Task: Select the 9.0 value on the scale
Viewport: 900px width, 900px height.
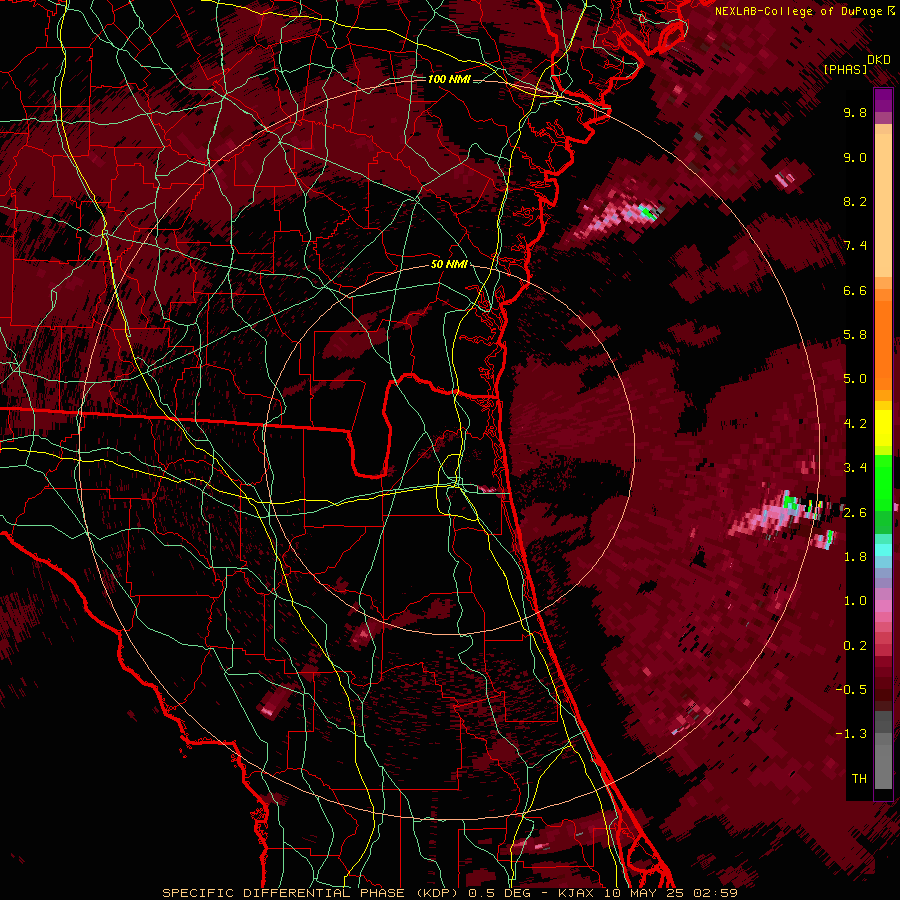Action: [855, 157]
